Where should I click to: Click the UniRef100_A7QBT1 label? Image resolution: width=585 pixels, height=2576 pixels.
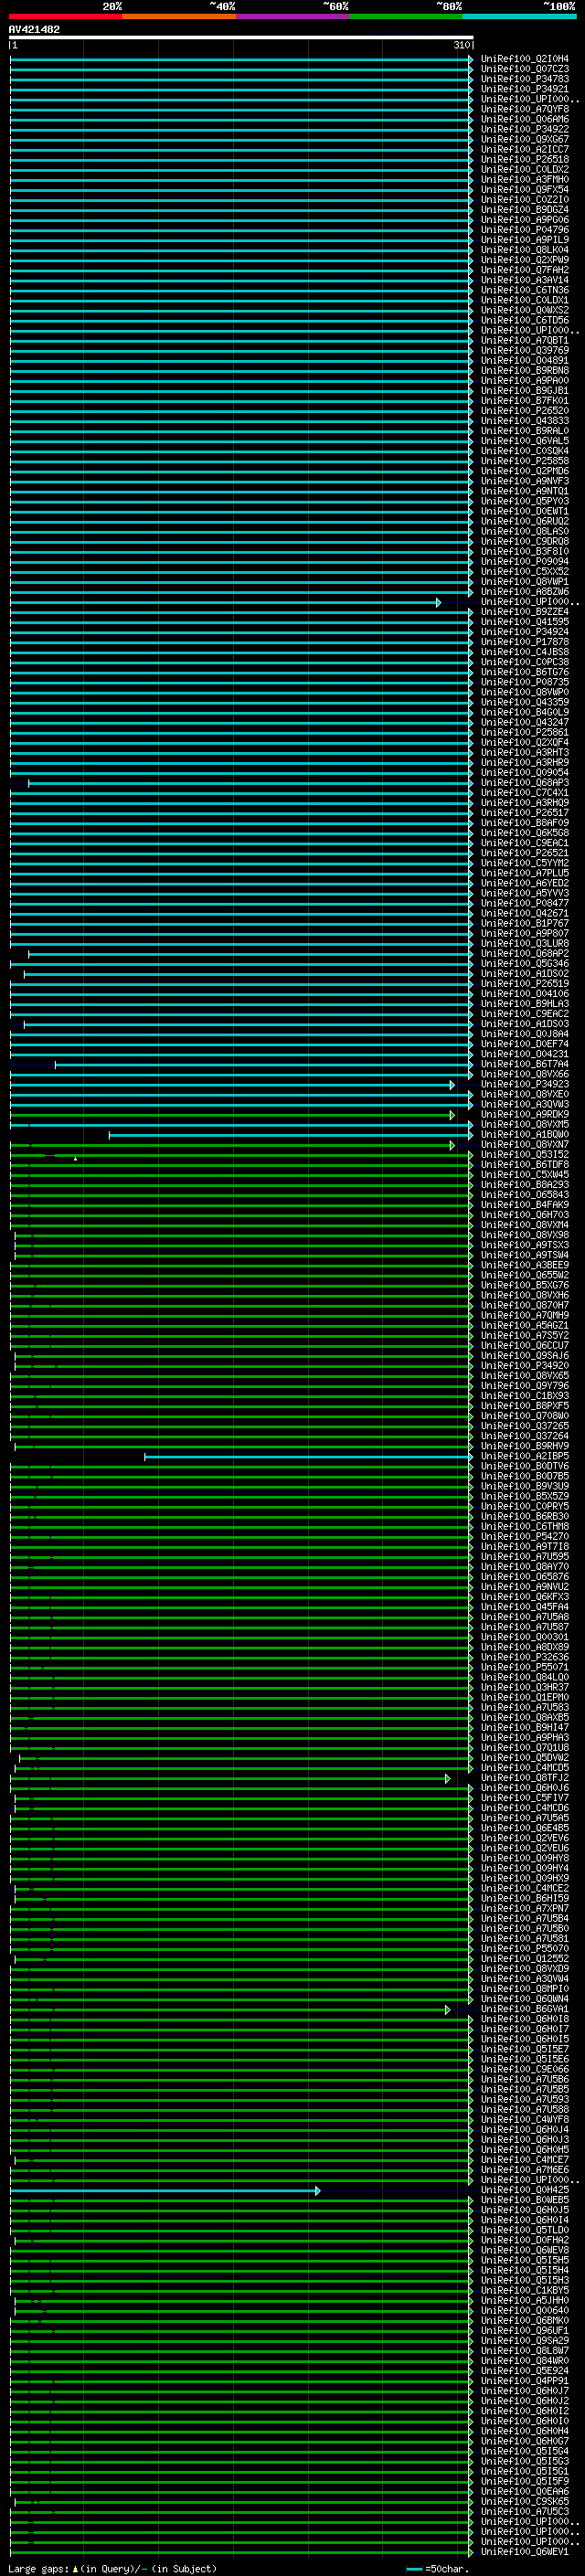pos(525,341)
